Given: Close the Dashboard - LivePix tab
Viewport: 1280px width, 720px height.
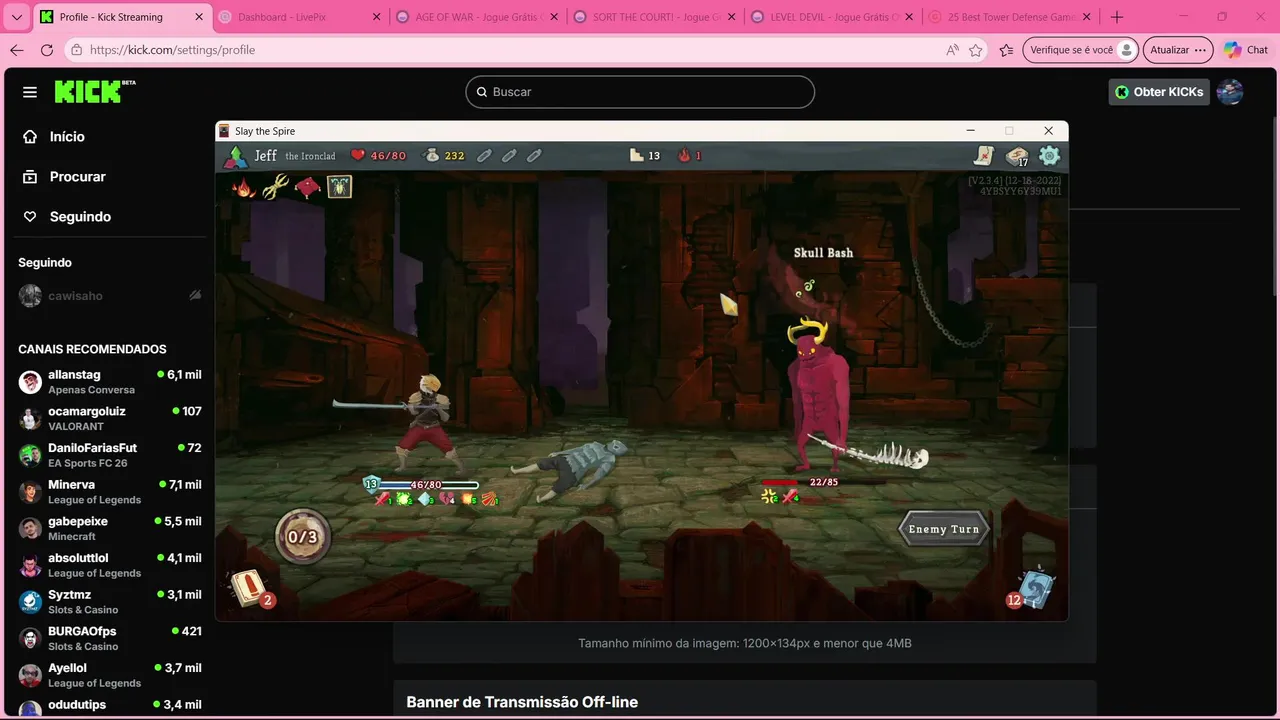Looking at the screenshot, I should pos(376,17).
